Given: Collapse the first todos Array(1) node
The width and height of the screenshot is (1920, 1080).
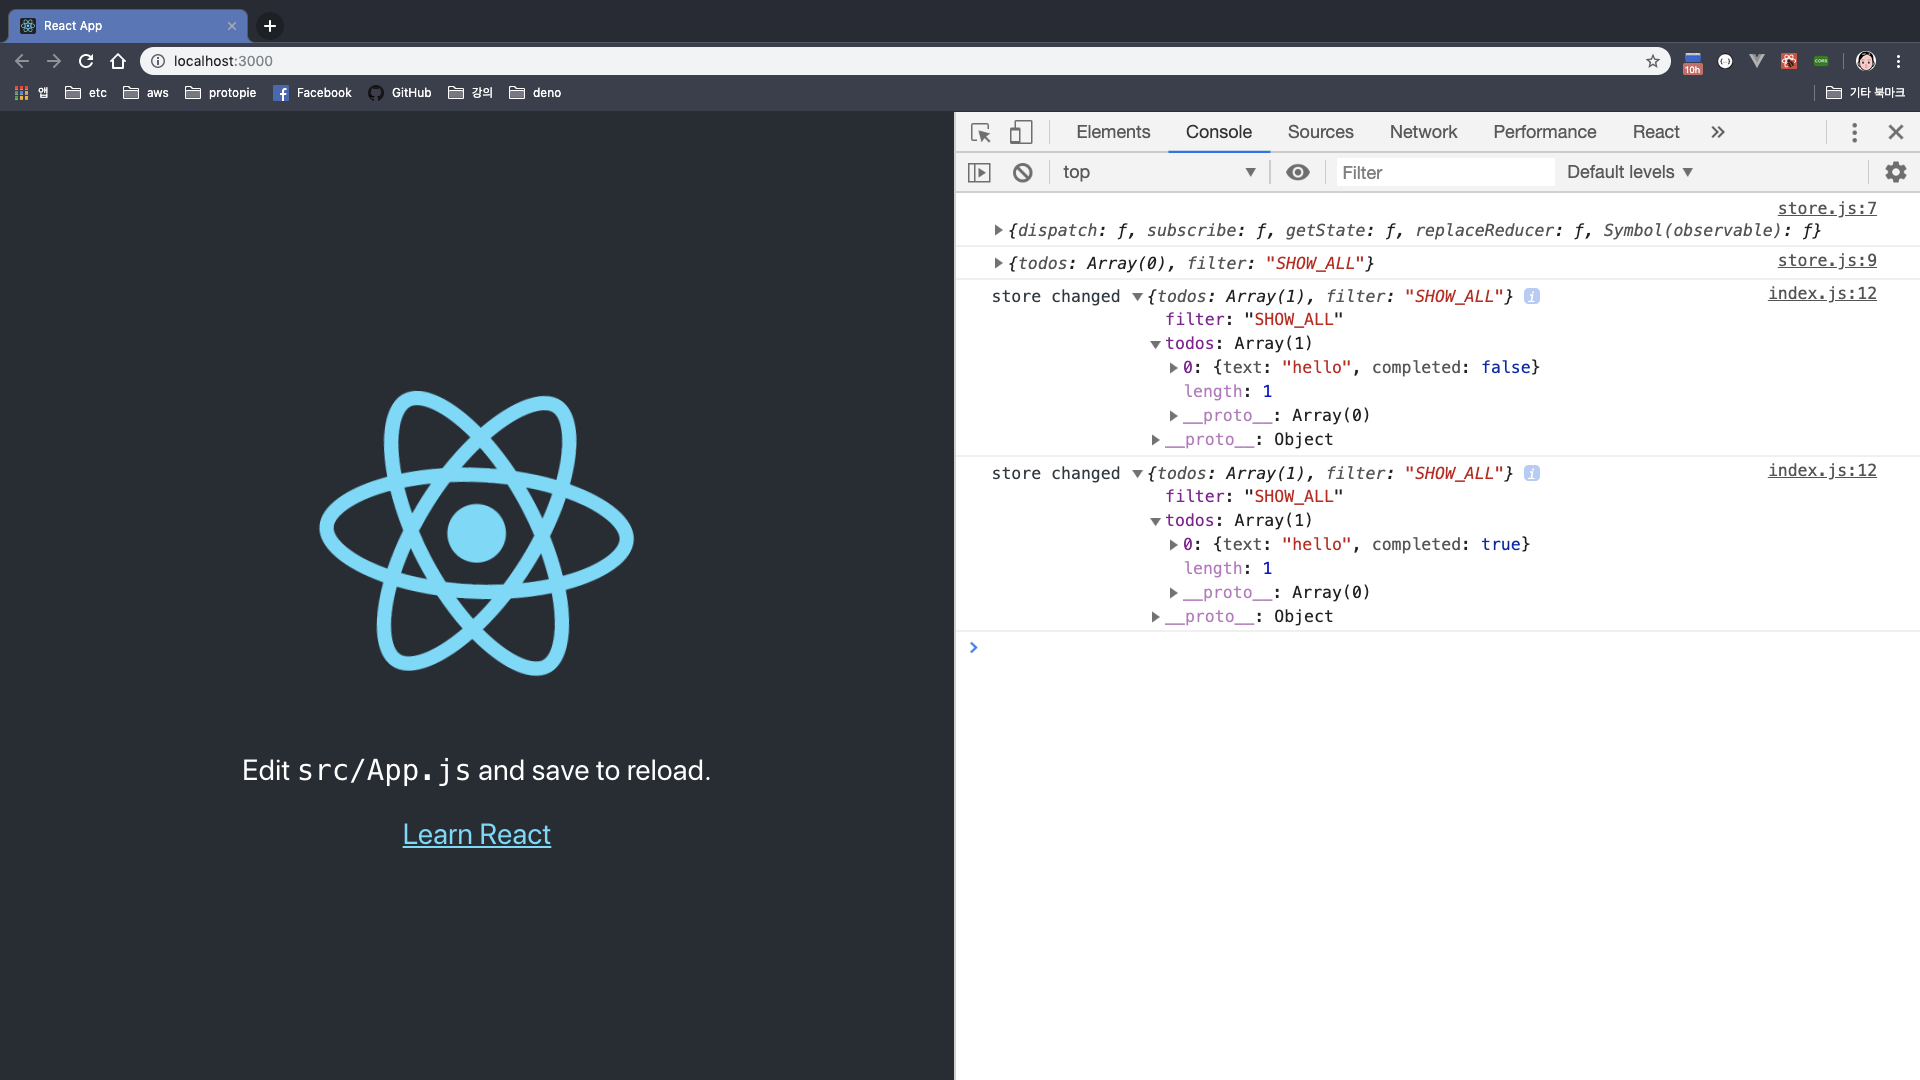Looking at the screenshot, I should click(x=1155, y=344).
